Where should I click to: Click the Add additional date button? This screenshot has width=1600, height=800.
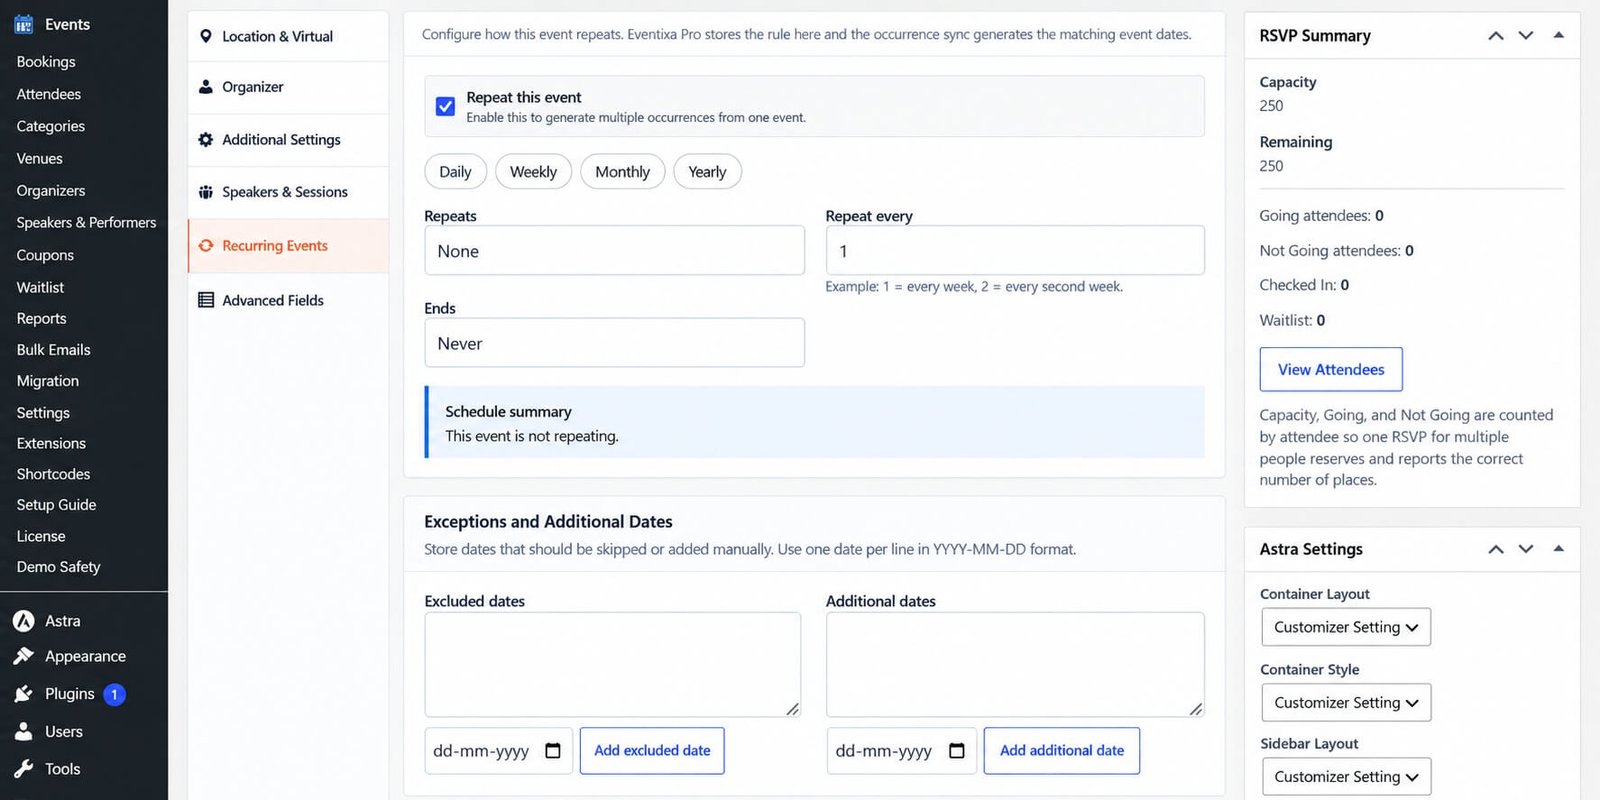[x=1062, y=751]
